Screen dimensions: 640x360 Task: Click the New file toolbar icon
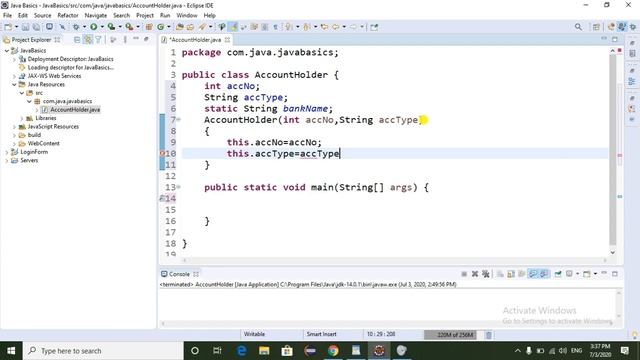(x=8, y=27)
